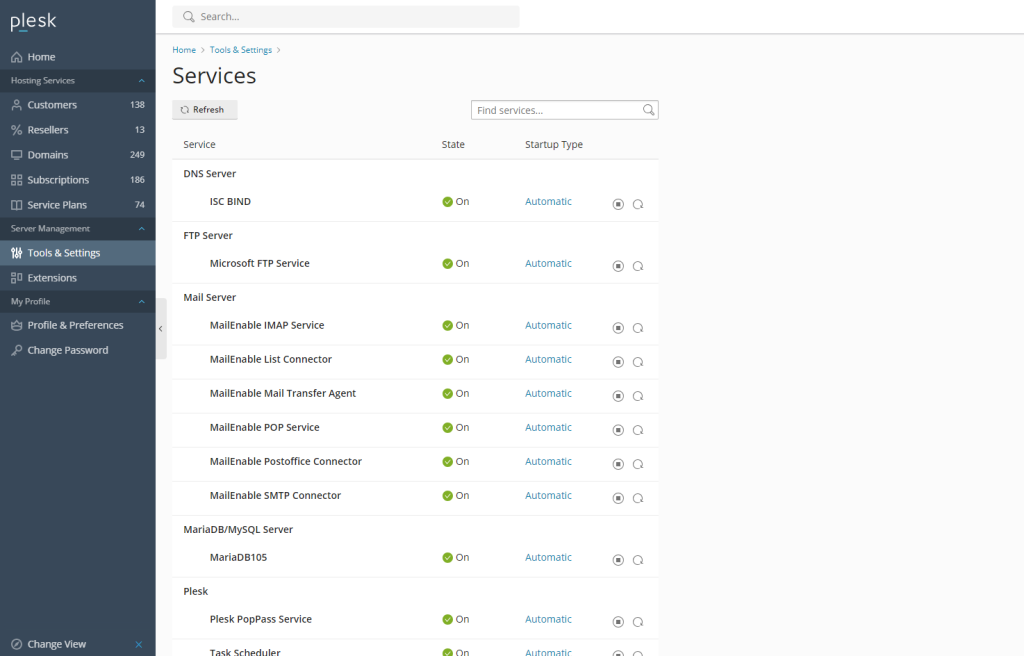Screen dimensions: 1024x656
Task: Restart the MariaDB105 service
Action: (x=638, y=560)
